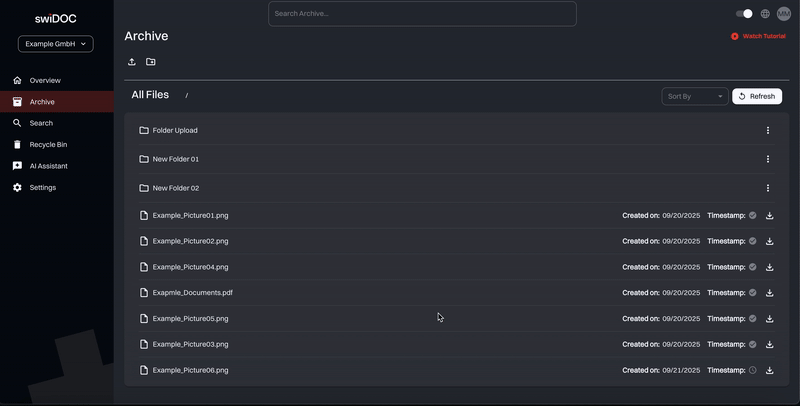
Task: Click the Refresh button
Action: pos(757,96)
